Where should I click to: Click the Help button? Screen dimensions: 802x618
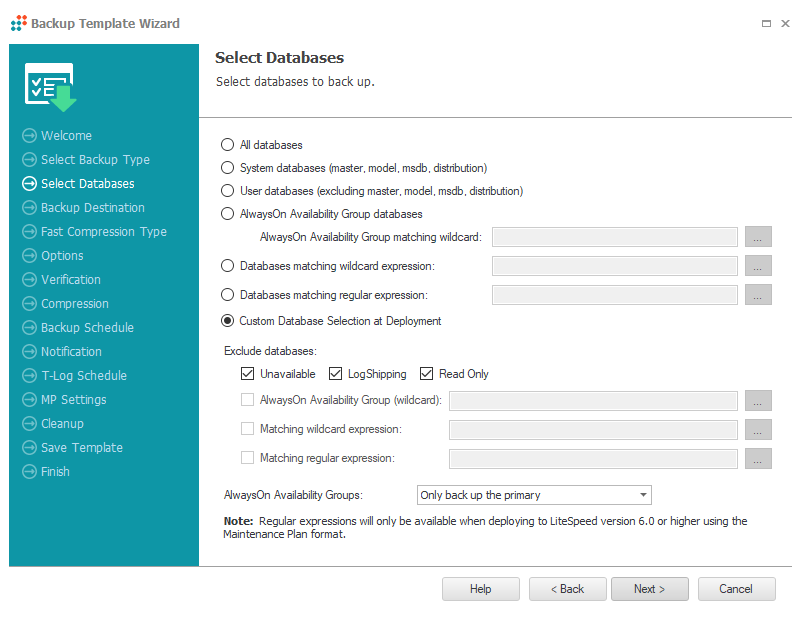481,589
